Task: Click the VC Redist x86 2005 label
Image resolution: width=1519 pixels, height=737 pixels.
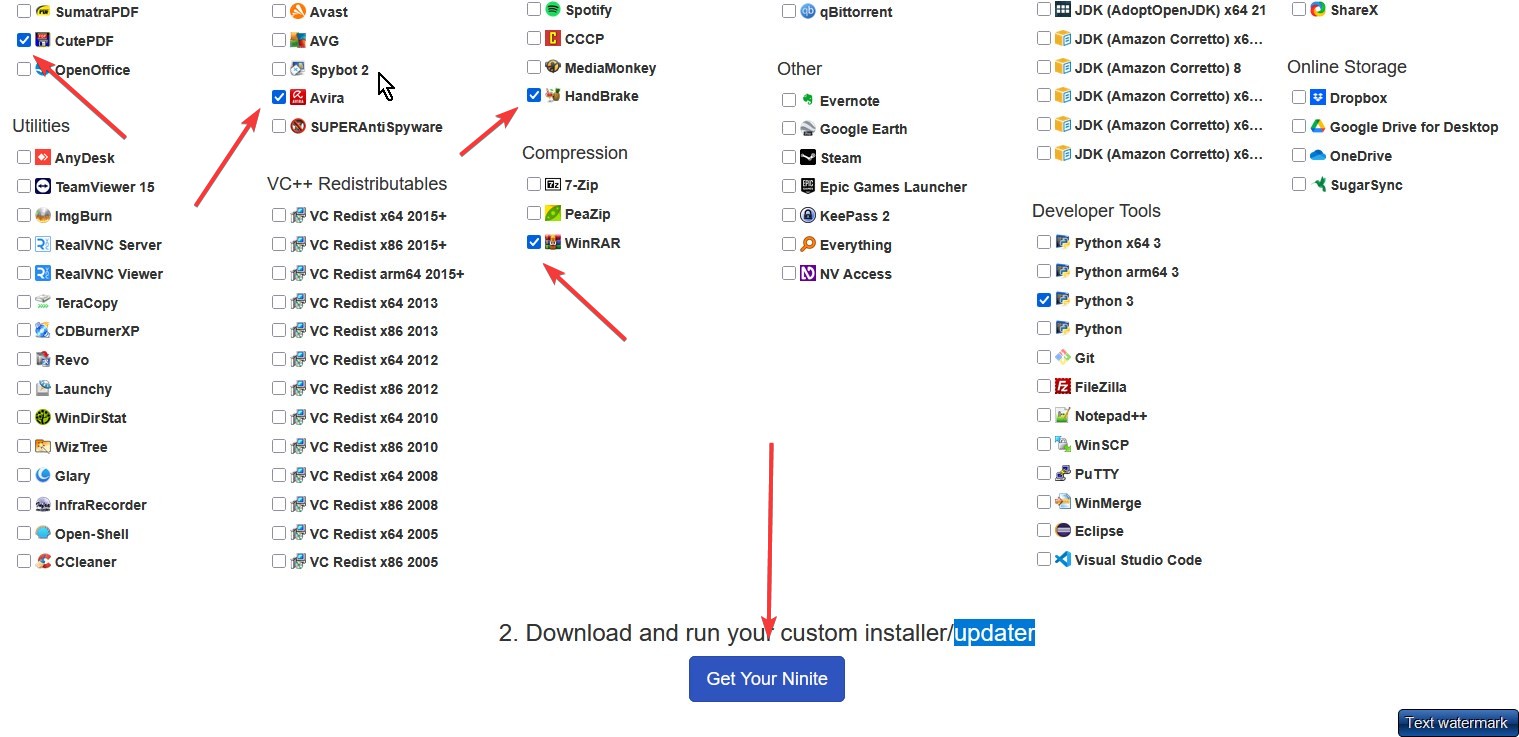Action: (x=373, y=562)
